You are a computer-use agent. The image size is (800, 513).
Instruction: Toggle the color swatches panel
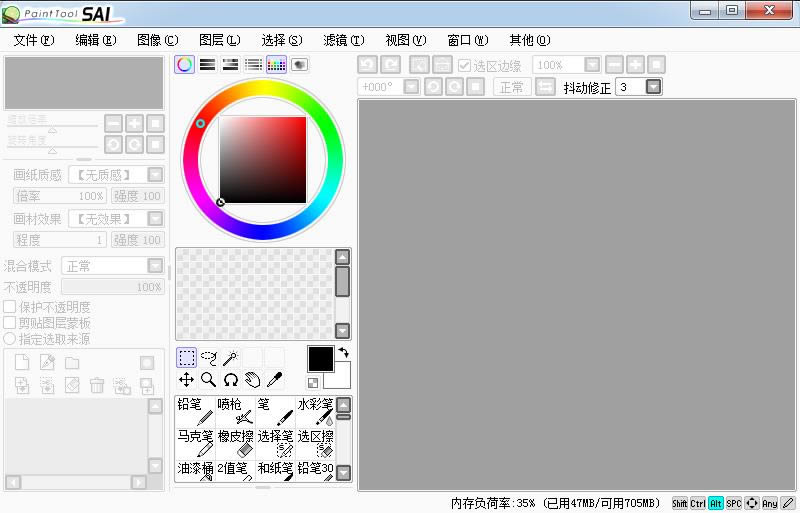(277, 65)
